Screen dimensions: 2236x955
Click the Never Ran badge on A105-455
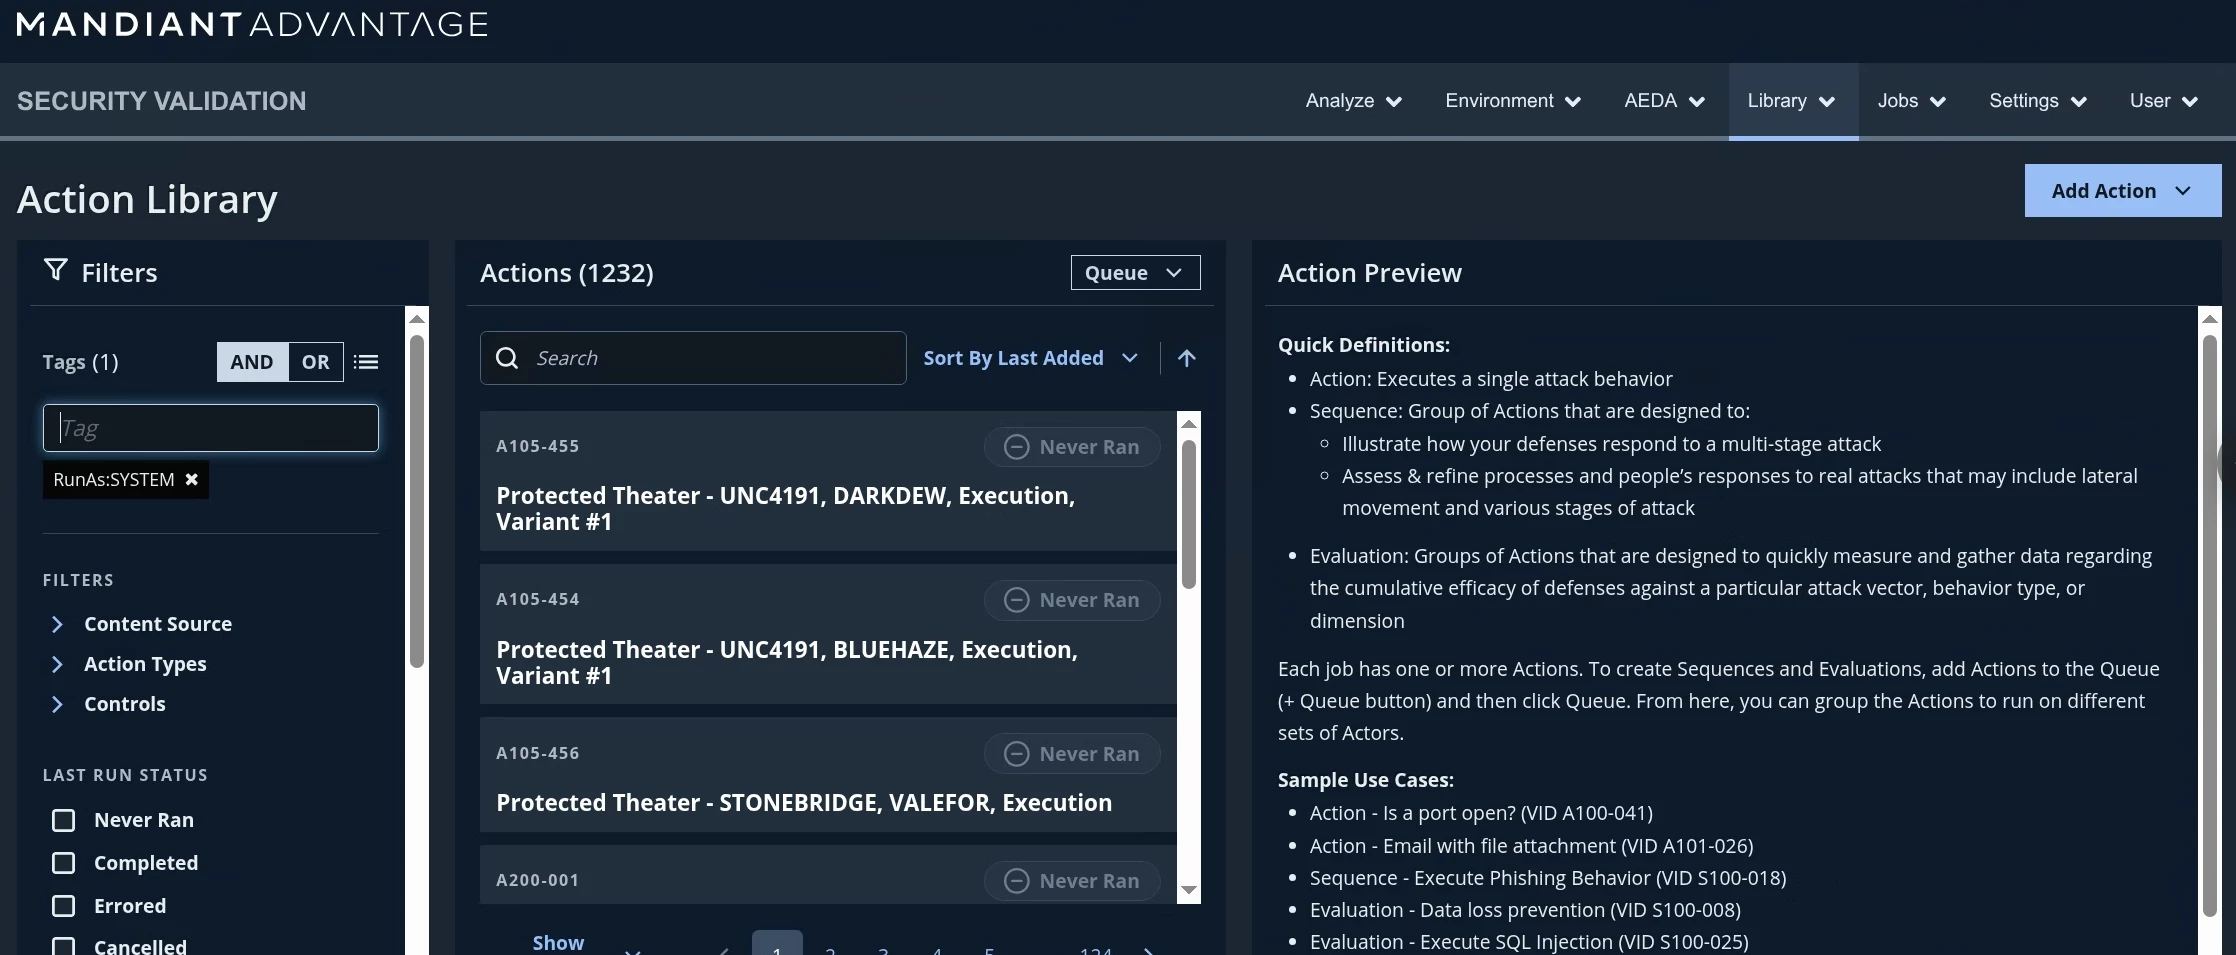tap(1072, 447)
